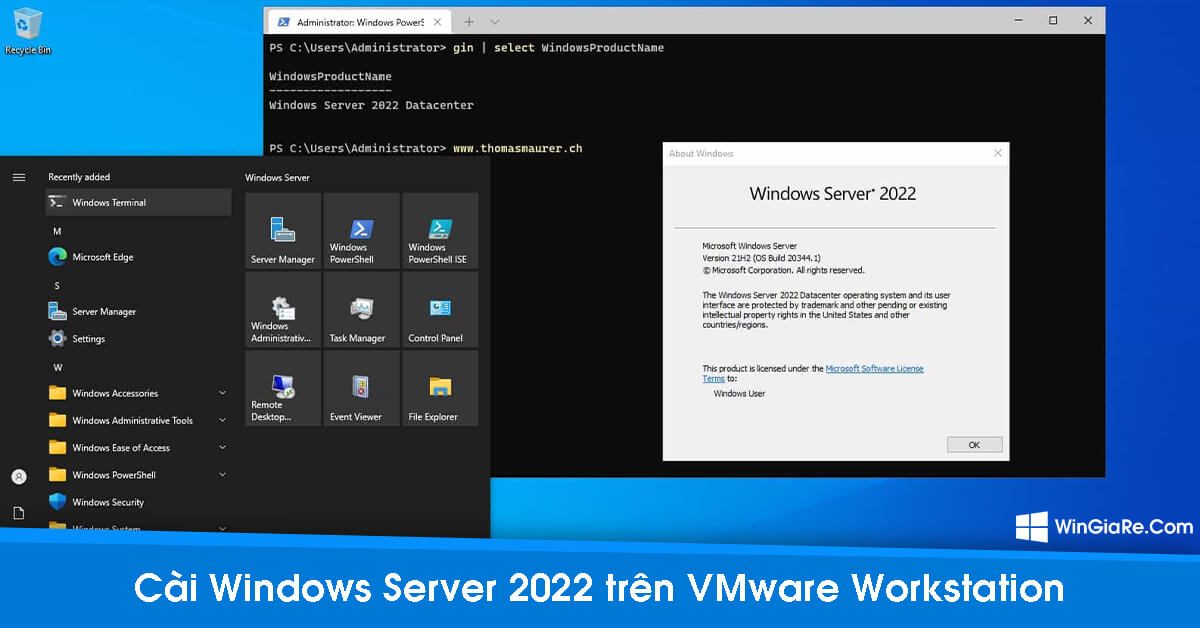The height and width of the screenshot is (628, 1200).
Task: Open Server Manager in app list
Action: coord(138,311)
